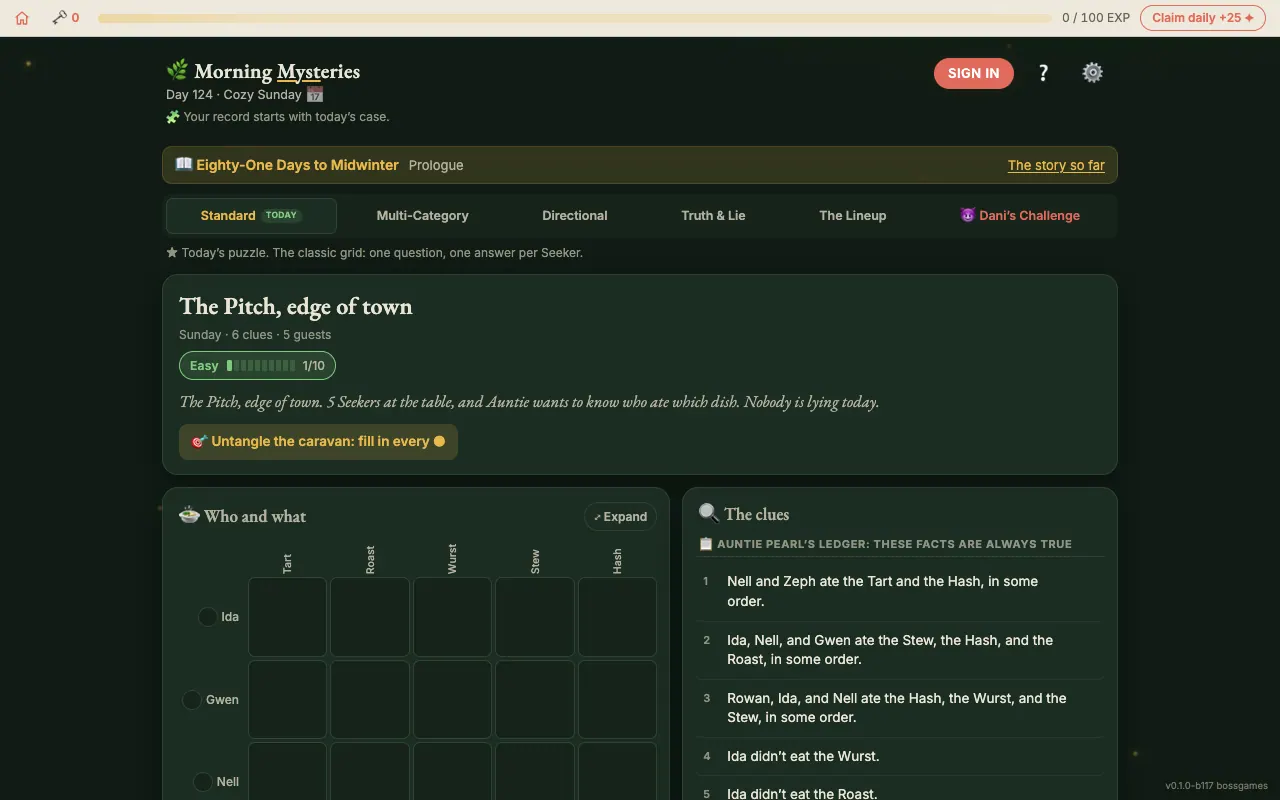
Task: Expand the Who and what grid
Action: pos(620,517)
